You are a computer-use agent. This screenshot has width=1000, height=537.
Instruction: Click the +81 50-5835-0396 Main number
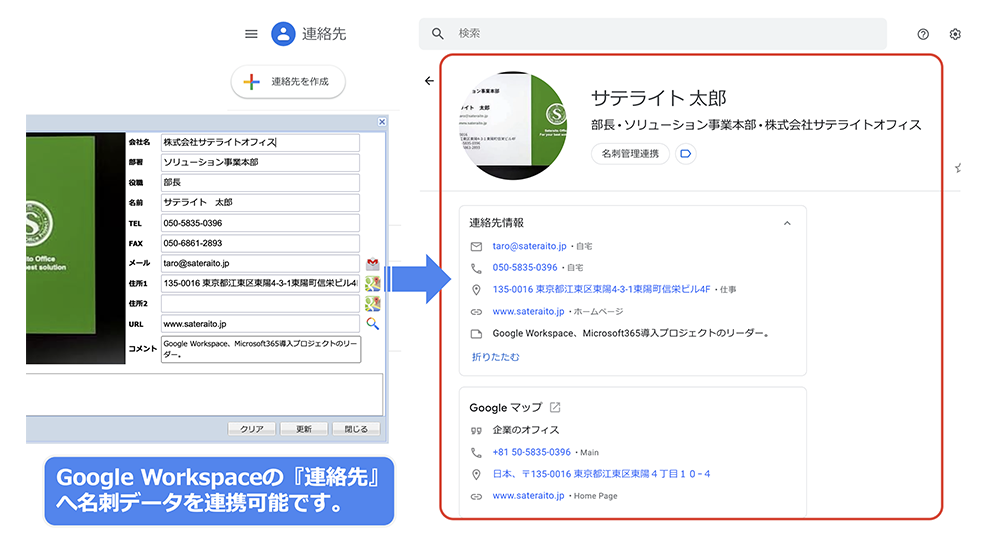point(531,452)
